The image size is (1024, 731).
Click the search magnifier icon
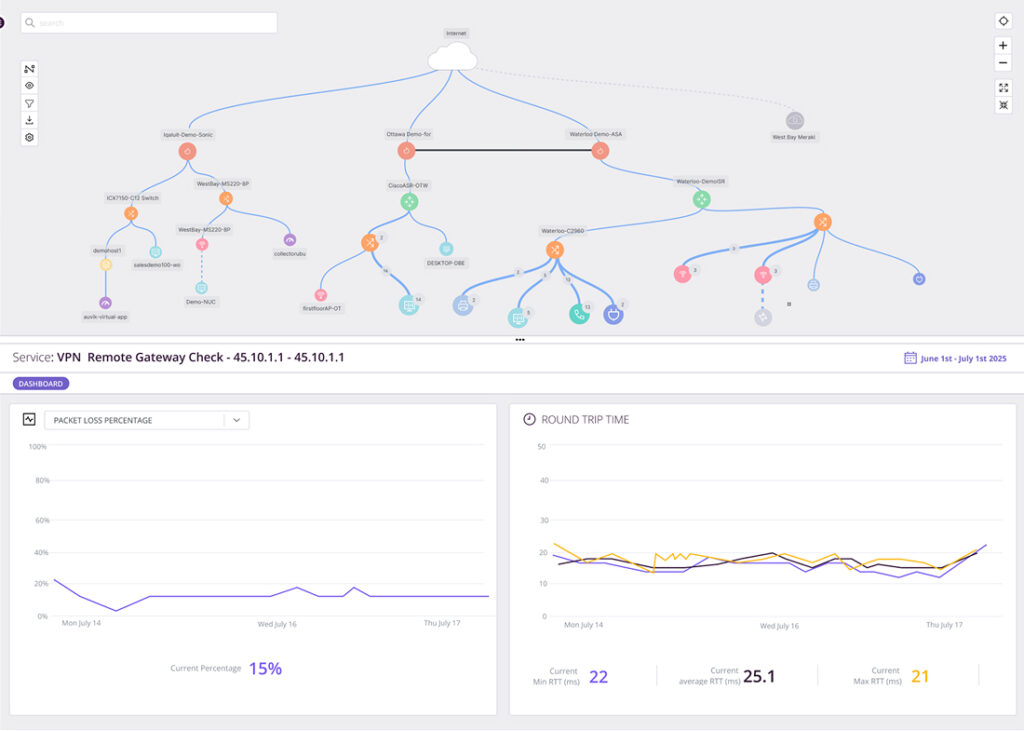pyautogui.click(x=30, y=23)
